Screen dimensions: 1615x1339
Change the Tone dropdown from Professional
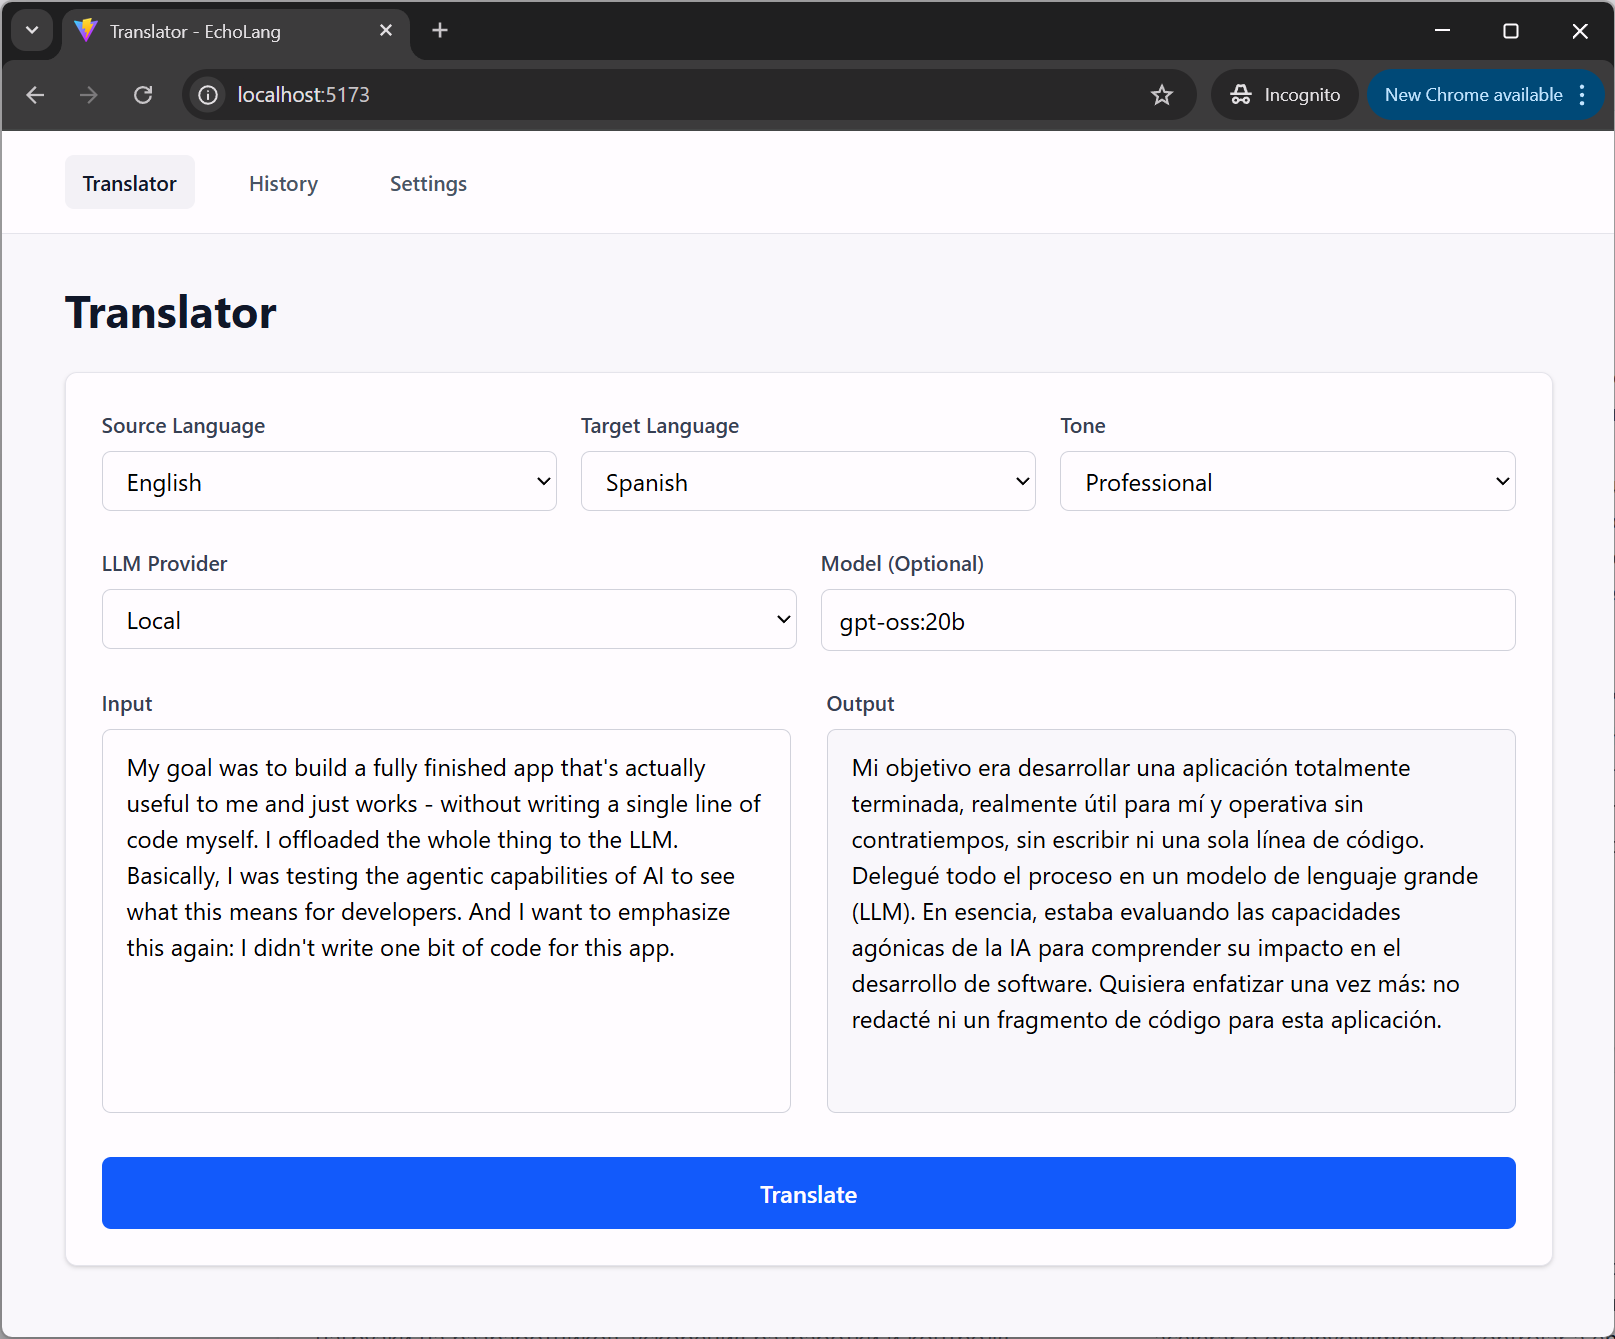coord(1287,482)
